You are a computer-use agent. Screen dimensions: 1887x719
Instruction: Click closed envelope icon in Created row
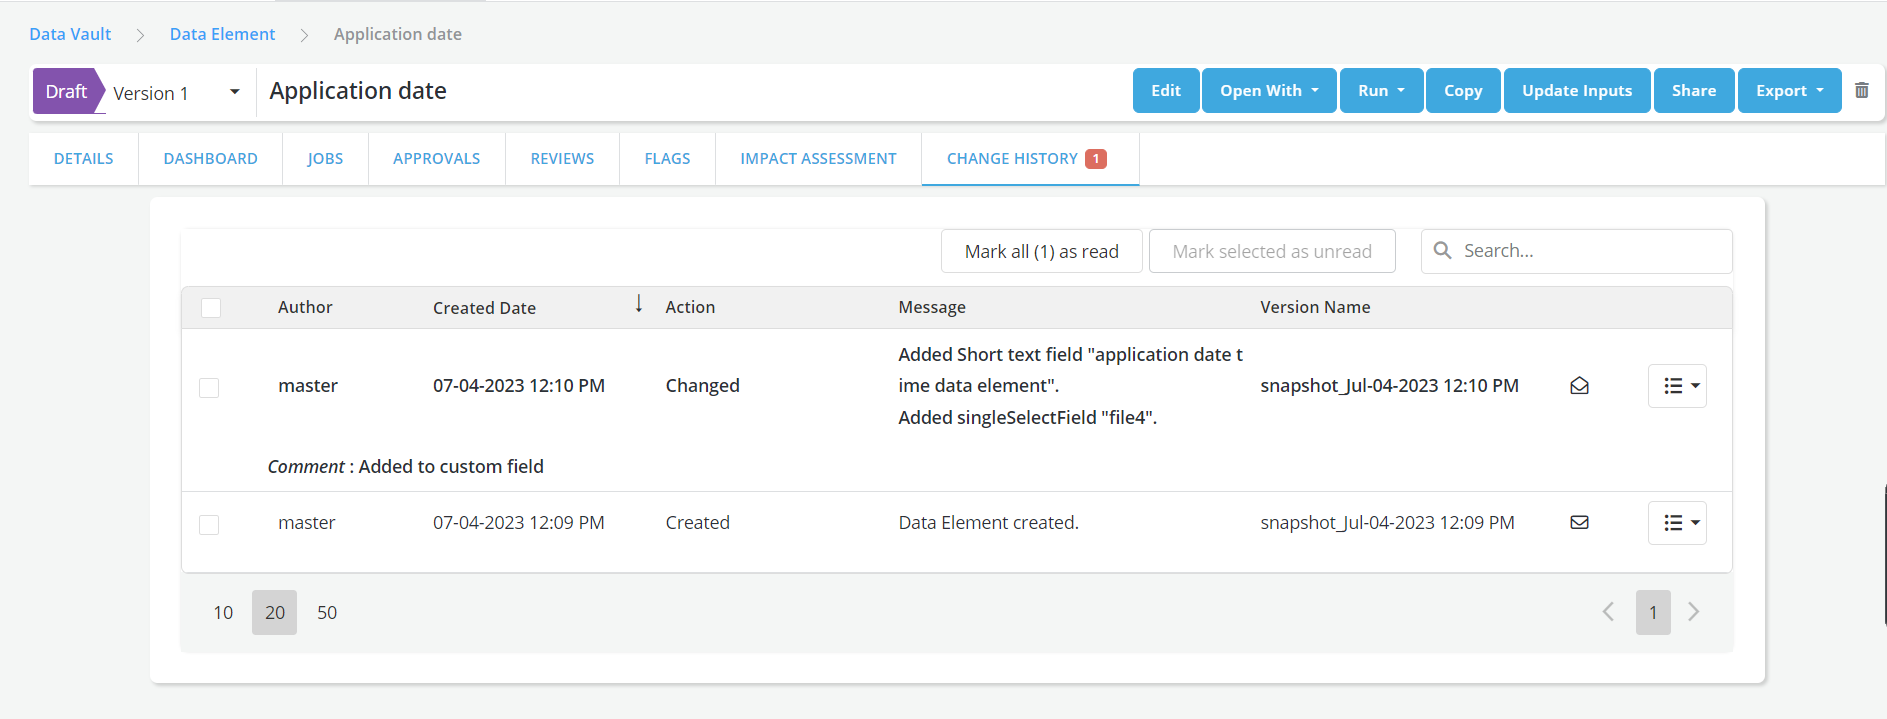point(1579,522)
